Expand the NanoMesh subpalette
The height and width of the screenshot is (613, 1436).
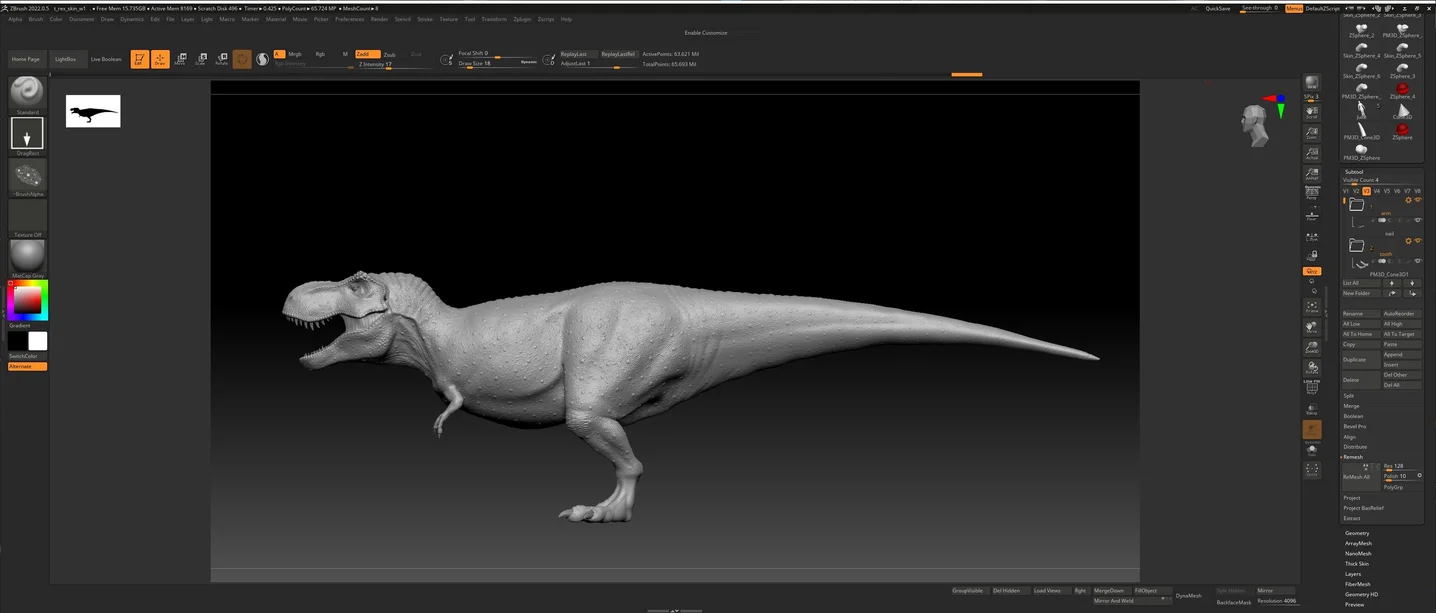(1358, 553)
